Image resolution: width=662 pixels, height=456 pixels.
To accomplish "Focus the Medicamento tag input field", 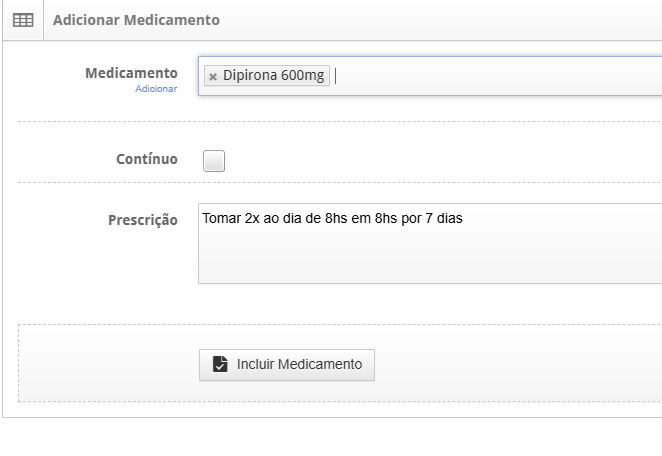I will click(x=498, y=76).
